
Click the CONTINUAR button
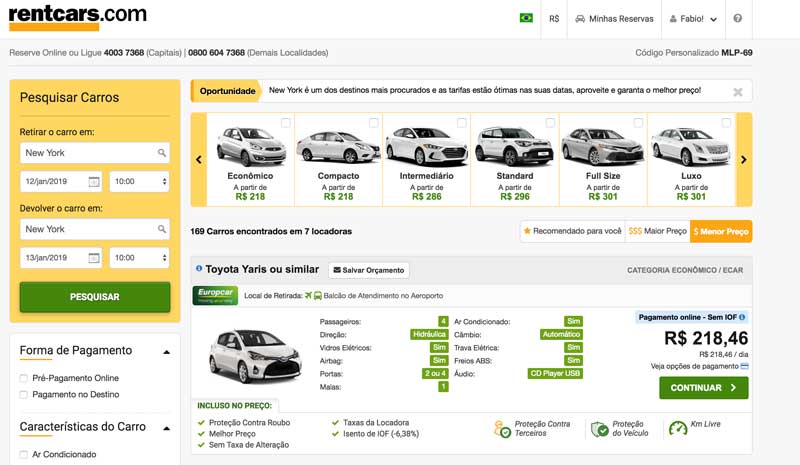(704, 388)
